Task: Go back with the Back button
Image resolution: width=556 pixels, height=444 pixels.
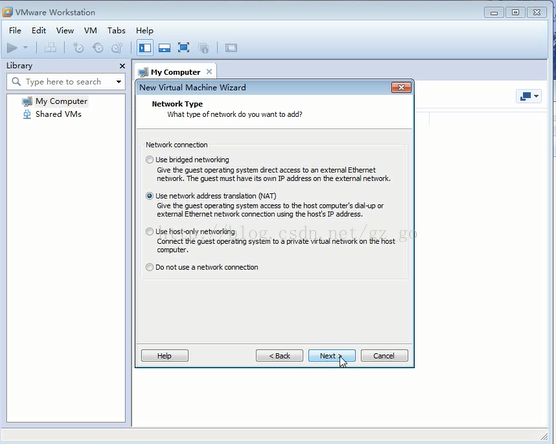Action: pyautogui.click(x=279, y=356)
